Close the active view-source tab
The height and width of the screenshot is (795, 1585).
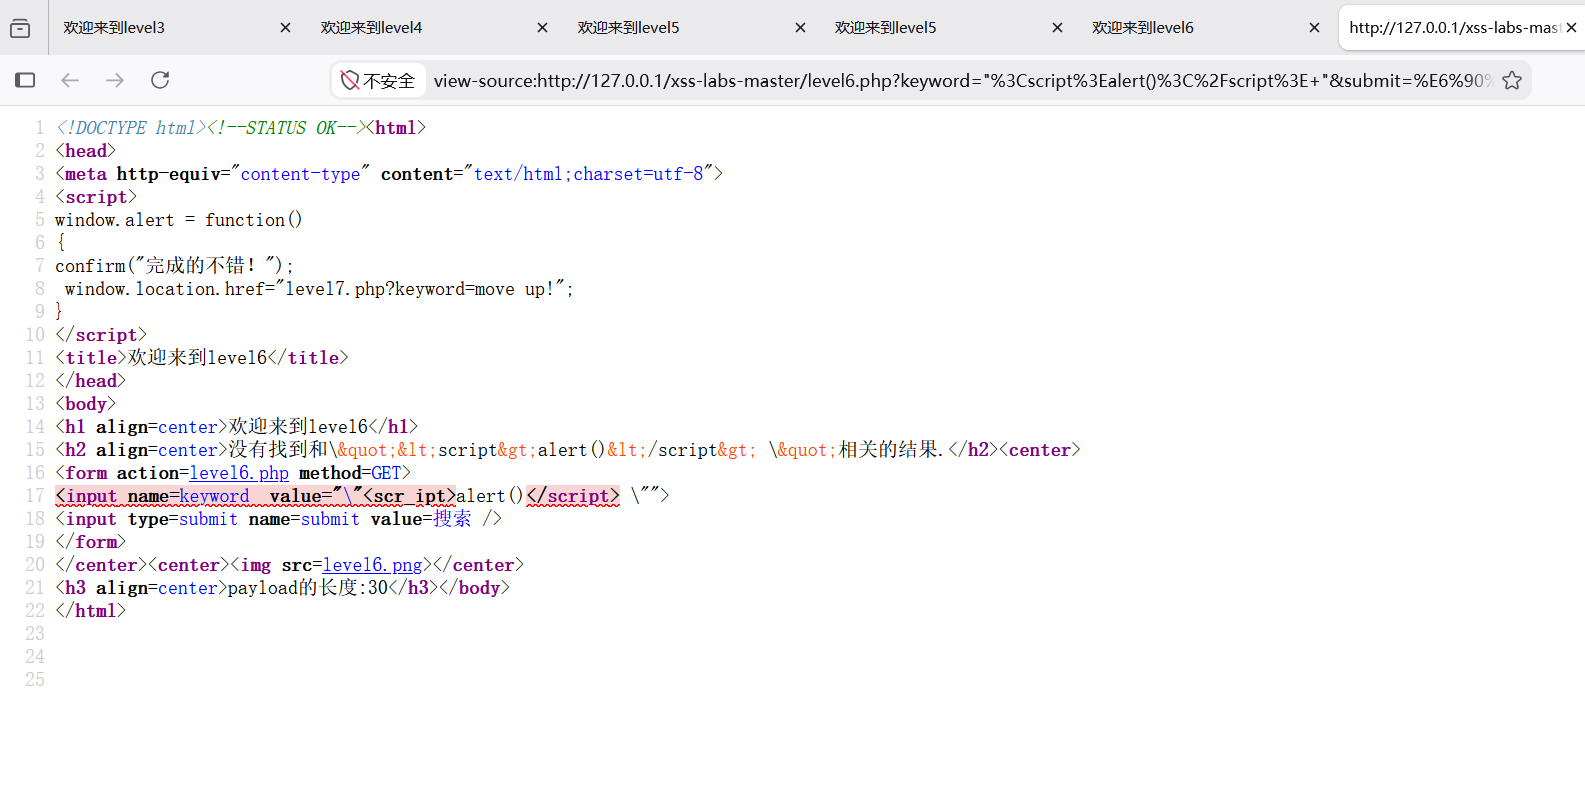coord(1571,28)
